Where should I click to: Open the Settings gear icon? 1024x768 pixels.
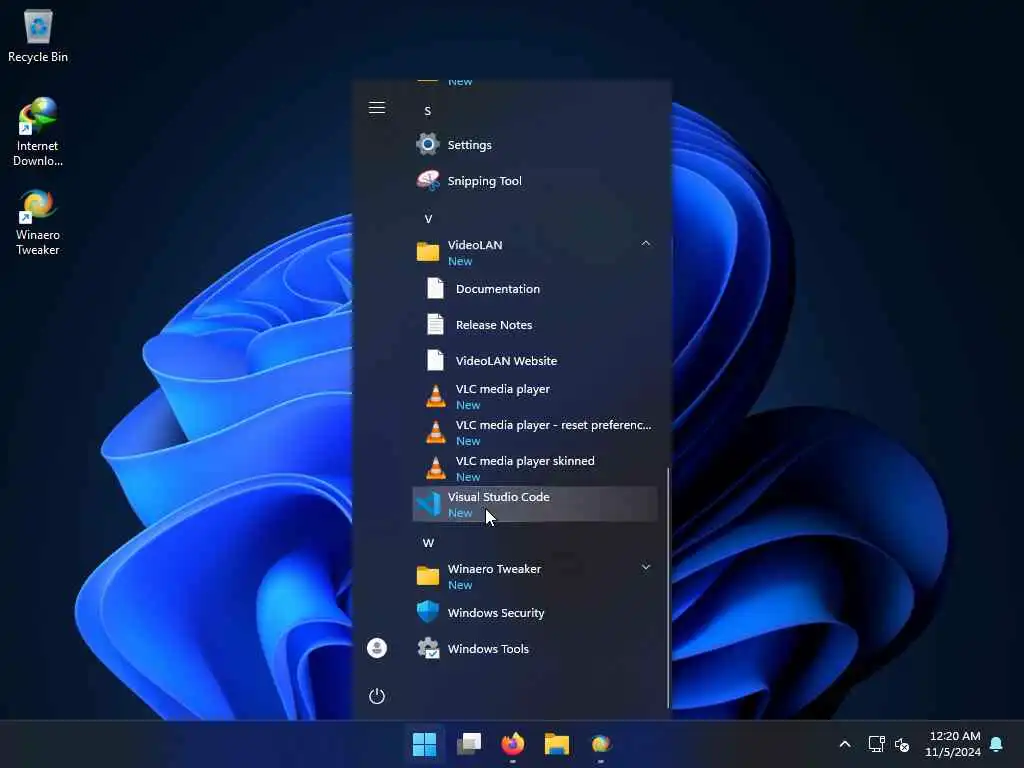pos(428,144)
